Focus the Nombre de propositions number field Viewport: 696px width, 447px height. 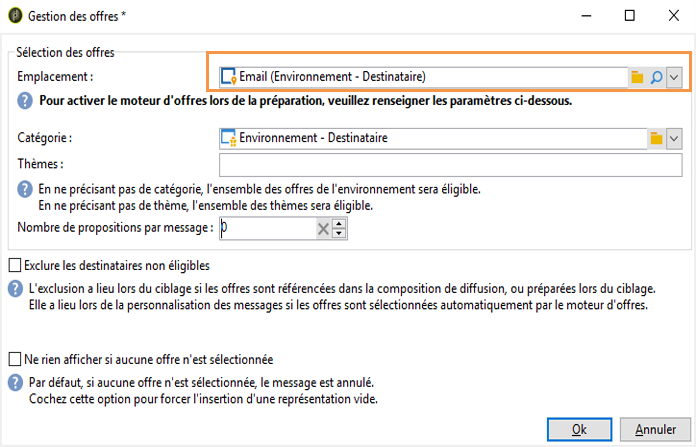coord(268,229)
